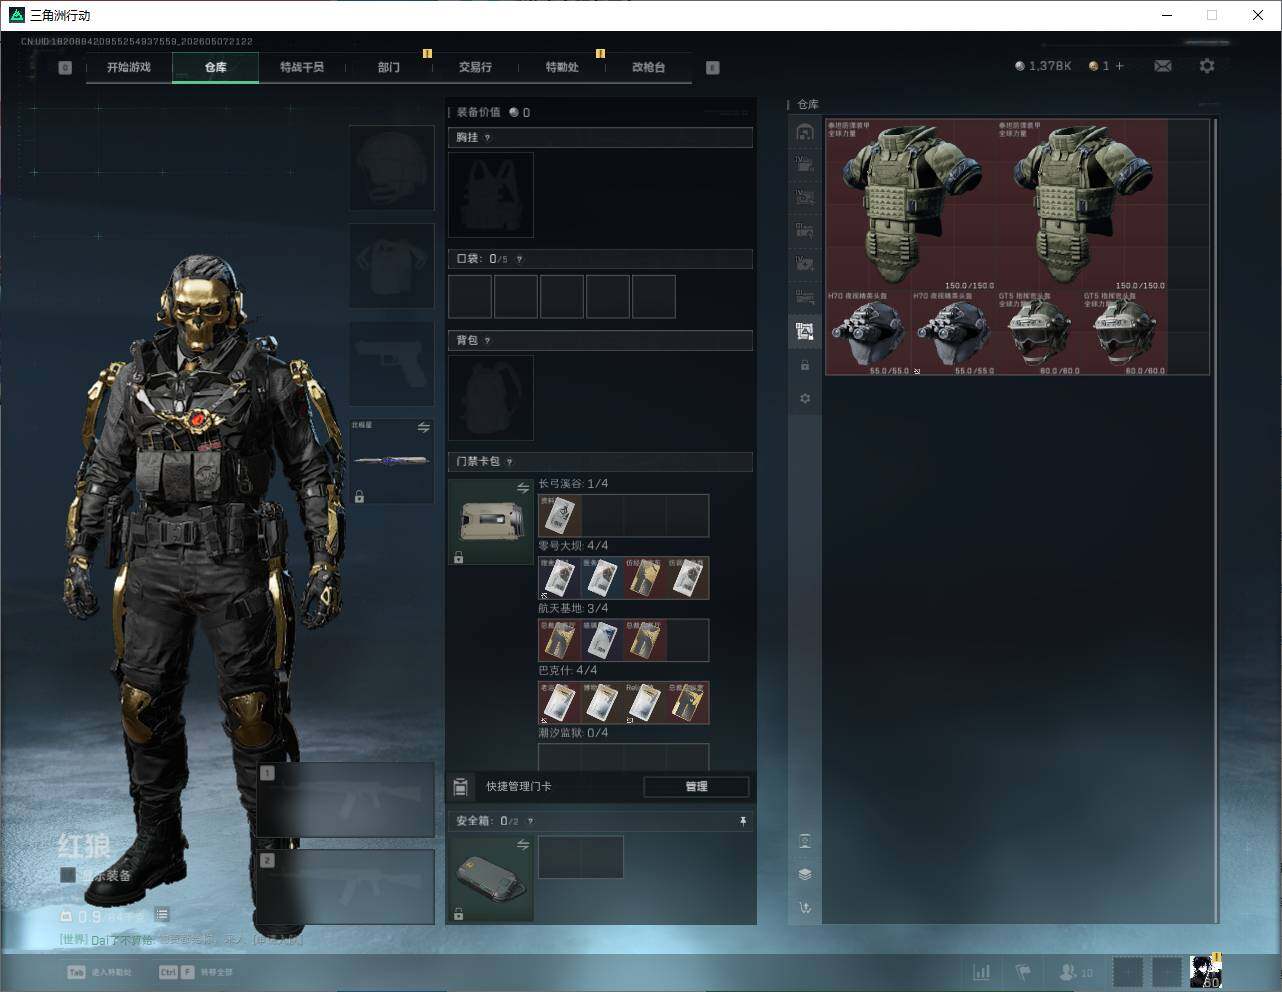Select the second H70 night vision helmet

point(954,333)
